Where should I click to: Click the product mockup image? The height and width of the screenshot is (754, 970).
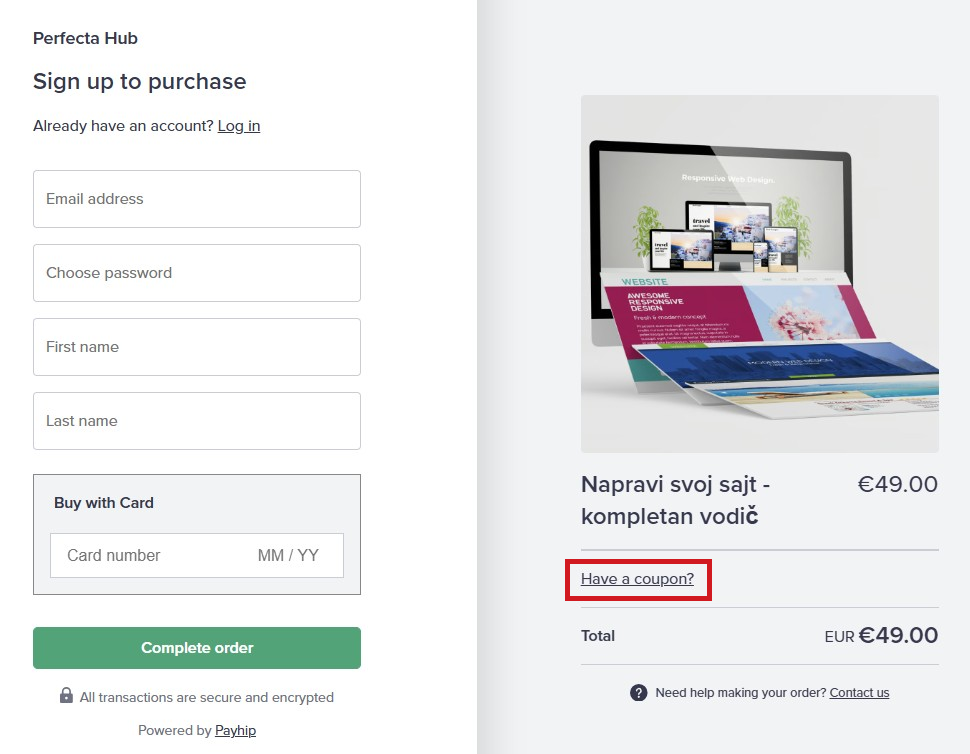coord(759,274)
